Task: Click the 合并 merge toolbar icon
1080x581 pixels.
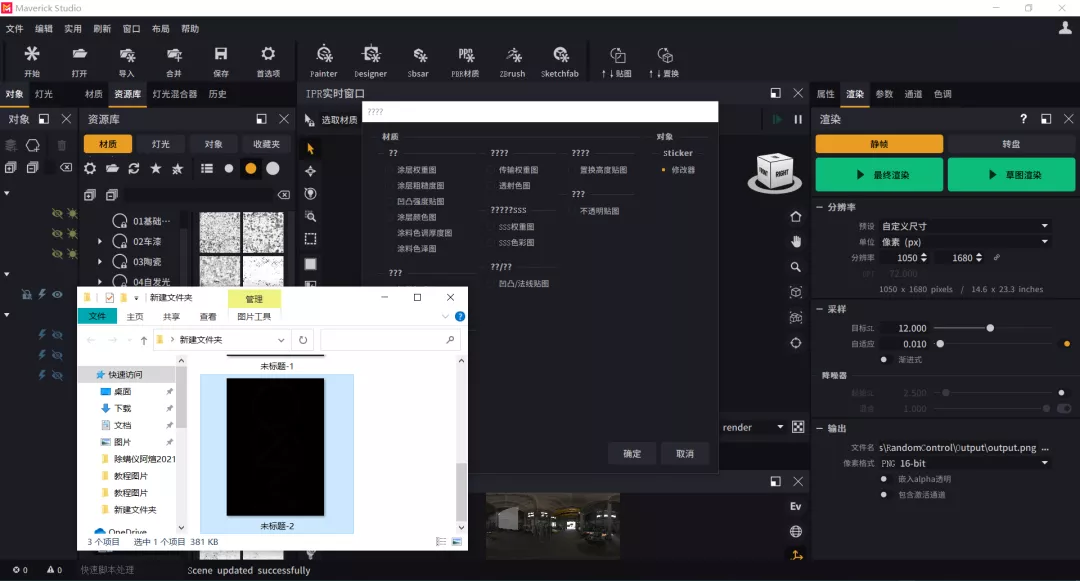Action: click(x=174, y=54)
